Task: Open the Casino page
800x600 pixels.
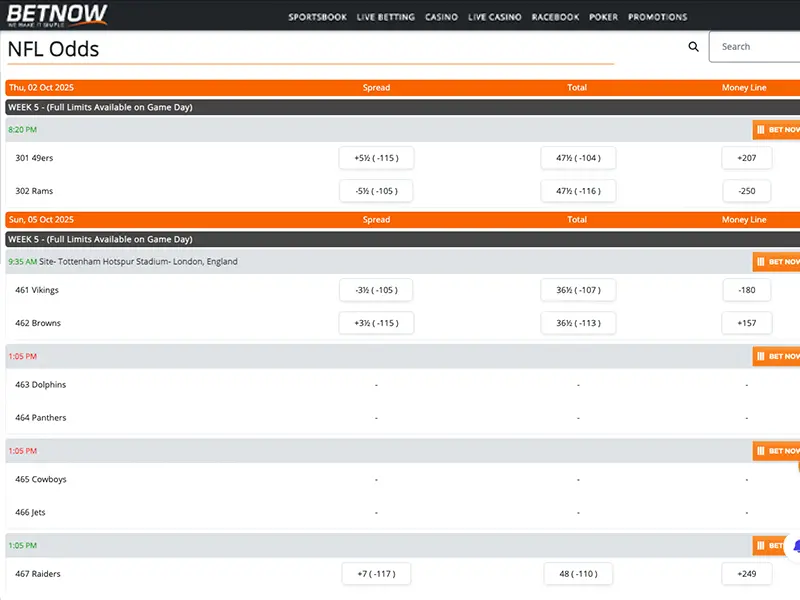Action: 441,17
